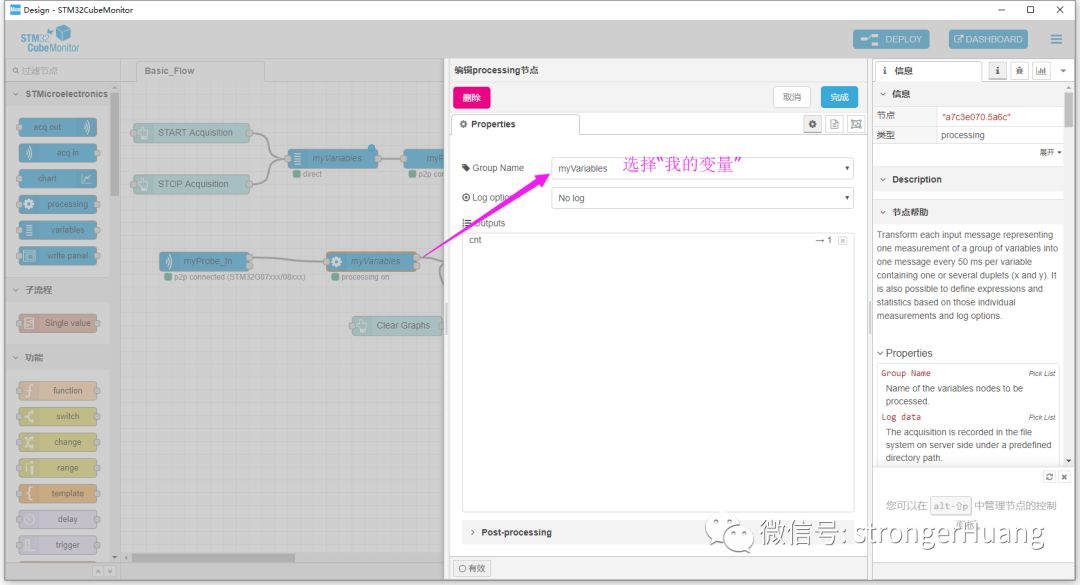This screenshot has width=1080, height=585.
Task: Select the myProbe_In node on canvas
Action: [x=205, y=261]
